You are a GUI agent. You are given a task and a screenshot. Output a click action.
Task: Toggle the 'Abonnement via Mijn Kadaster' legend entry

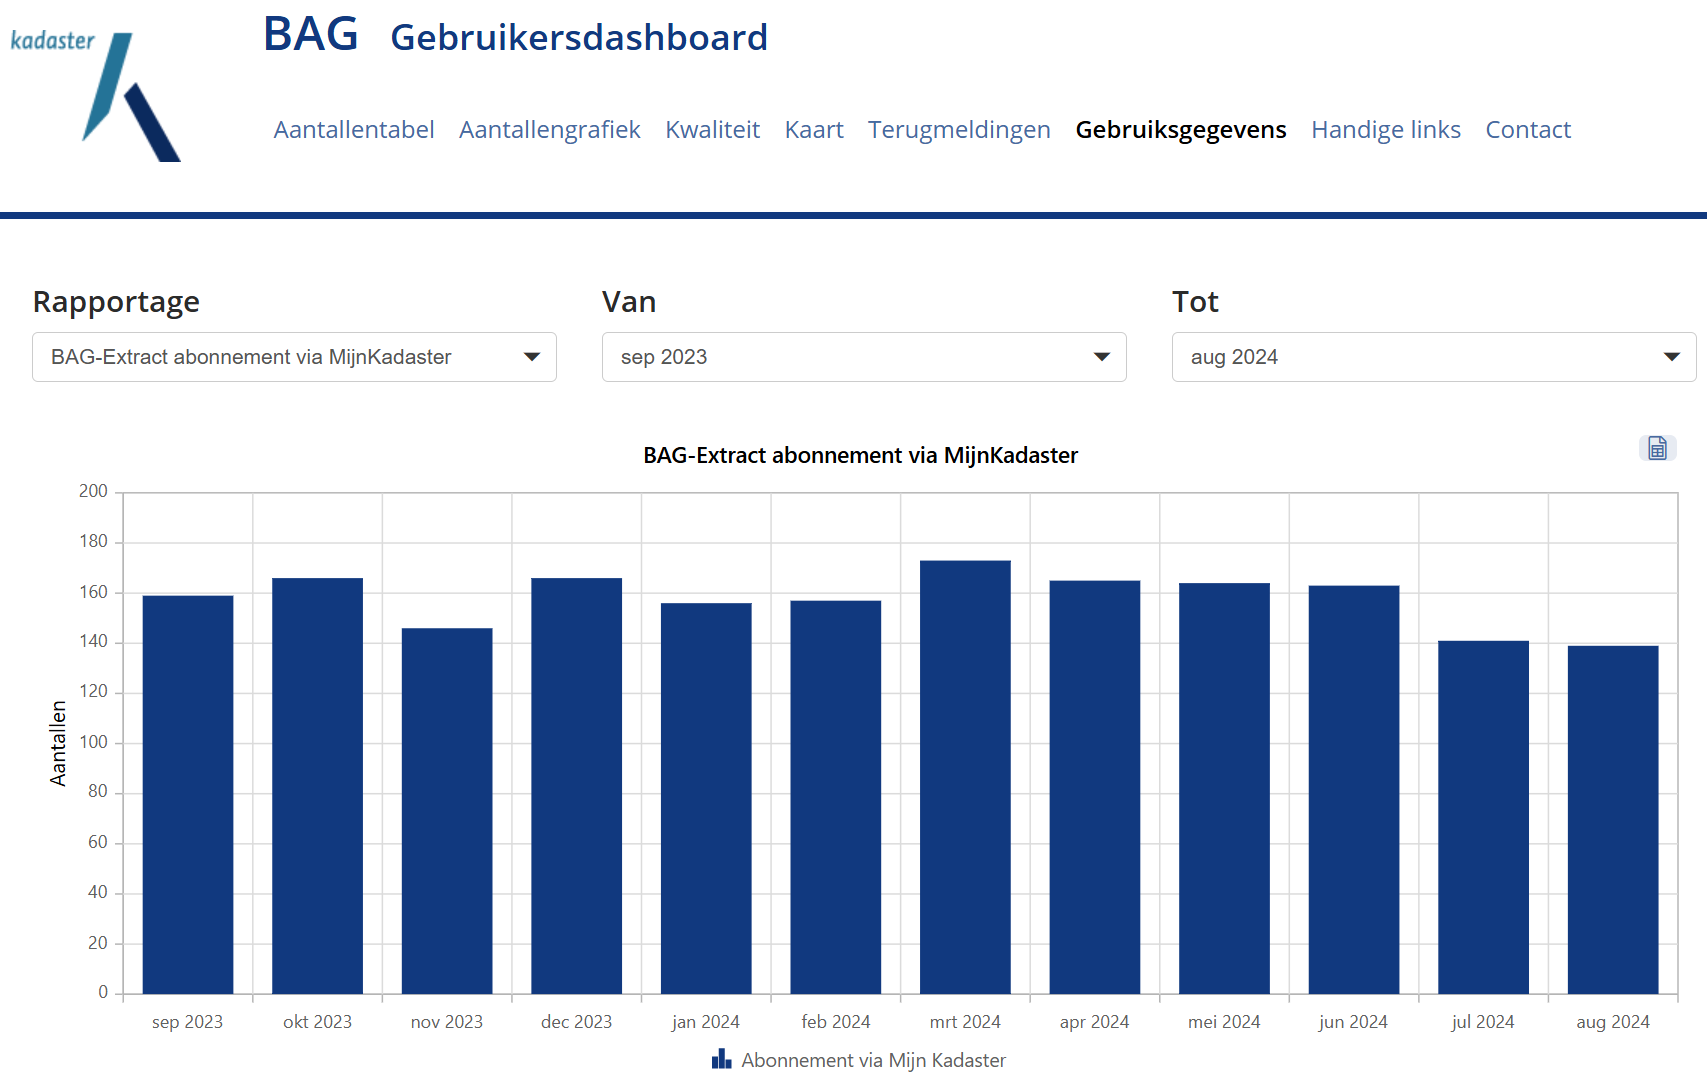(x=873, y=1060)
